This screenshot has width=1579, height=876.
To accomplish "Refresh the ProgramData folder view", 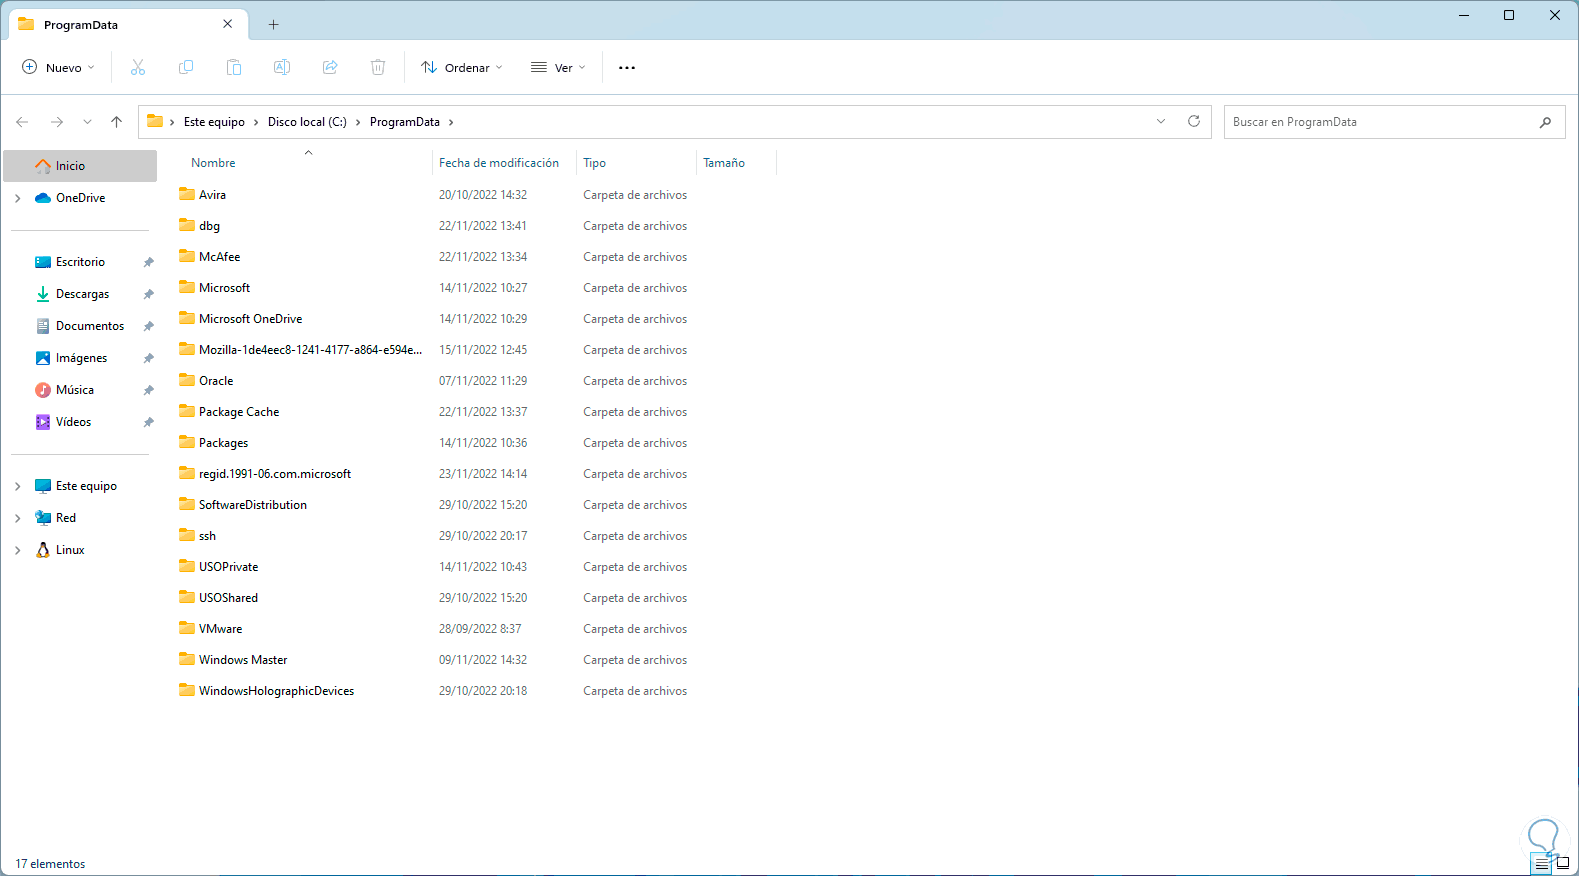I will [1193, 121].
